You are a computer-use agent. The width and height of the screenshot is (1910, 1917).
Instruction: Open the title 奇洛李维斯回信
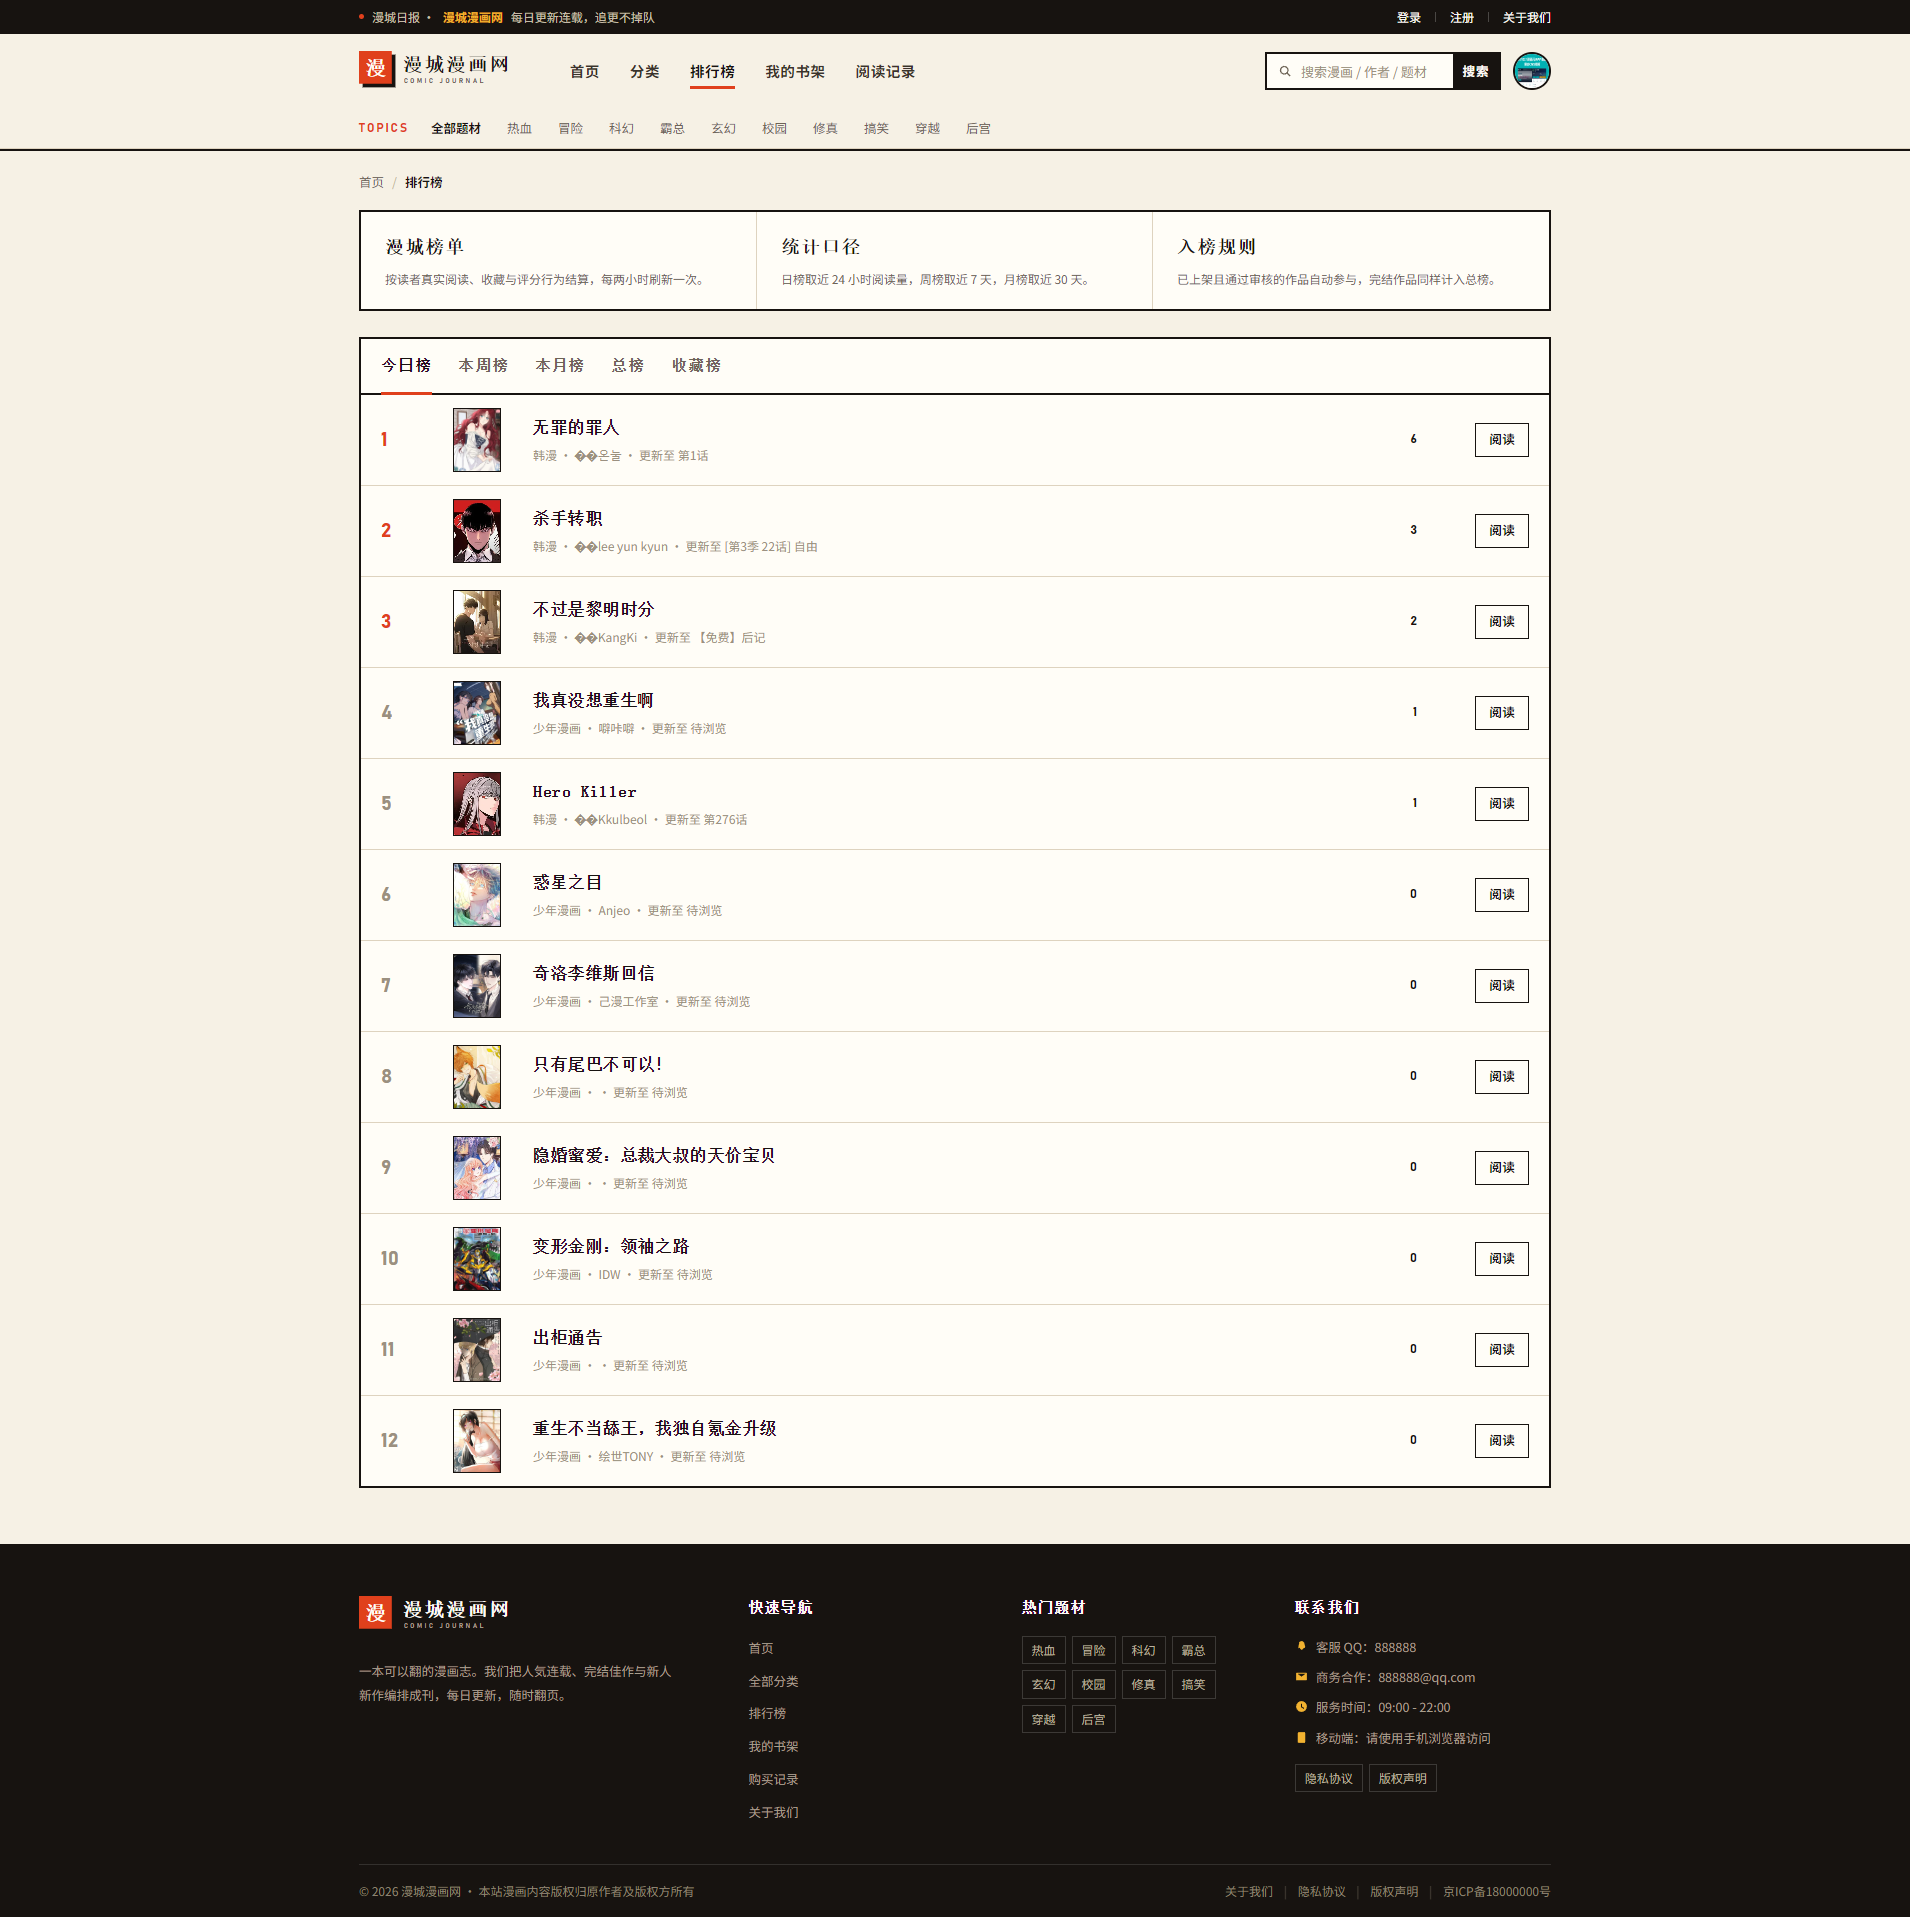[x=593, y=973]
